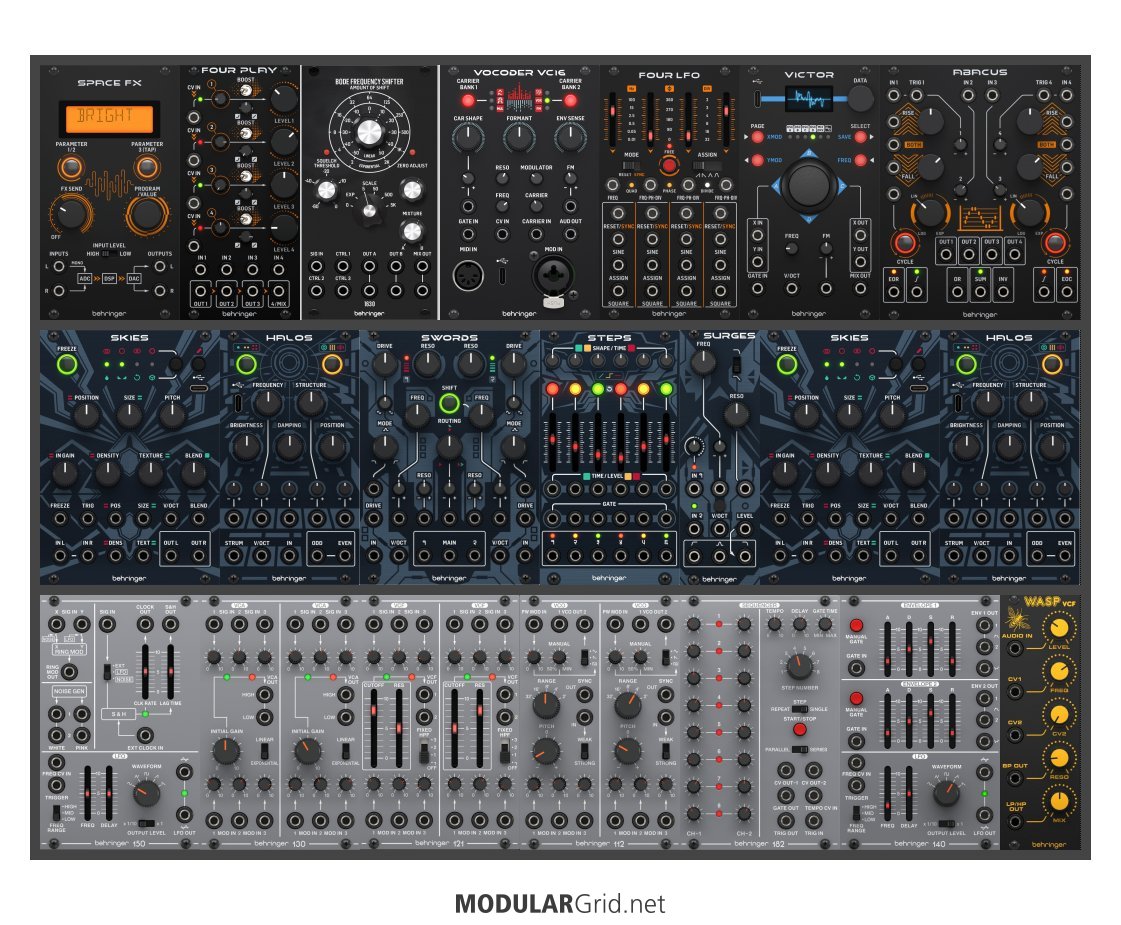Toggle Four LFO Mode Reset/Sync switch

631,165
